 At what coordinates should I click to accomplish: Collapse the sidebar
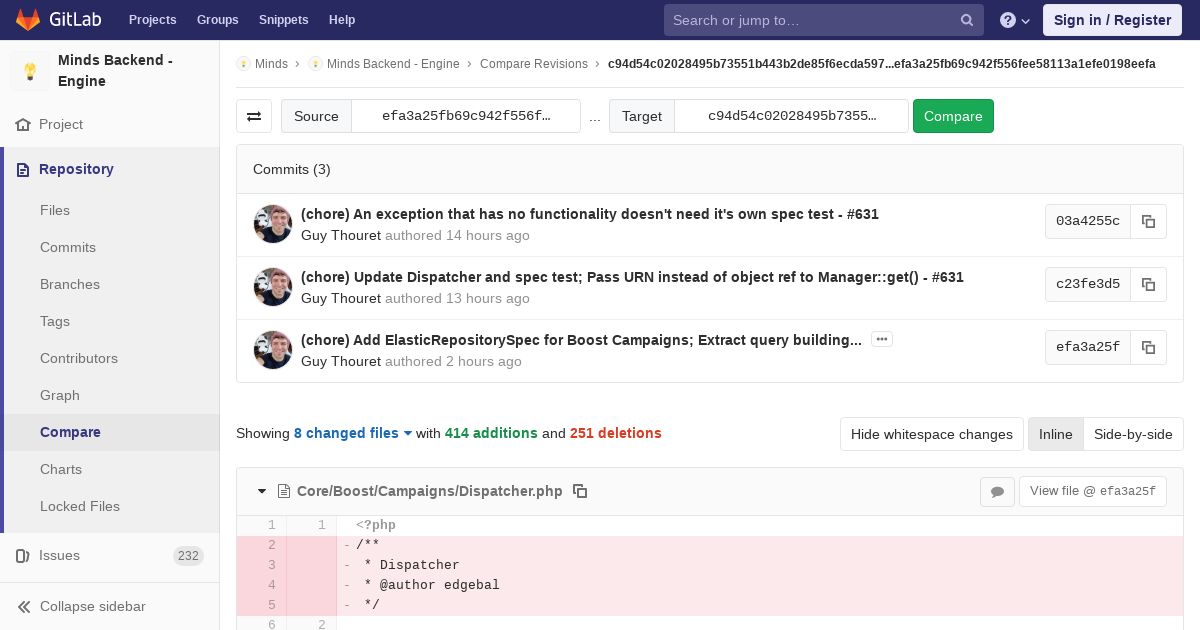(x=92, y=606)
